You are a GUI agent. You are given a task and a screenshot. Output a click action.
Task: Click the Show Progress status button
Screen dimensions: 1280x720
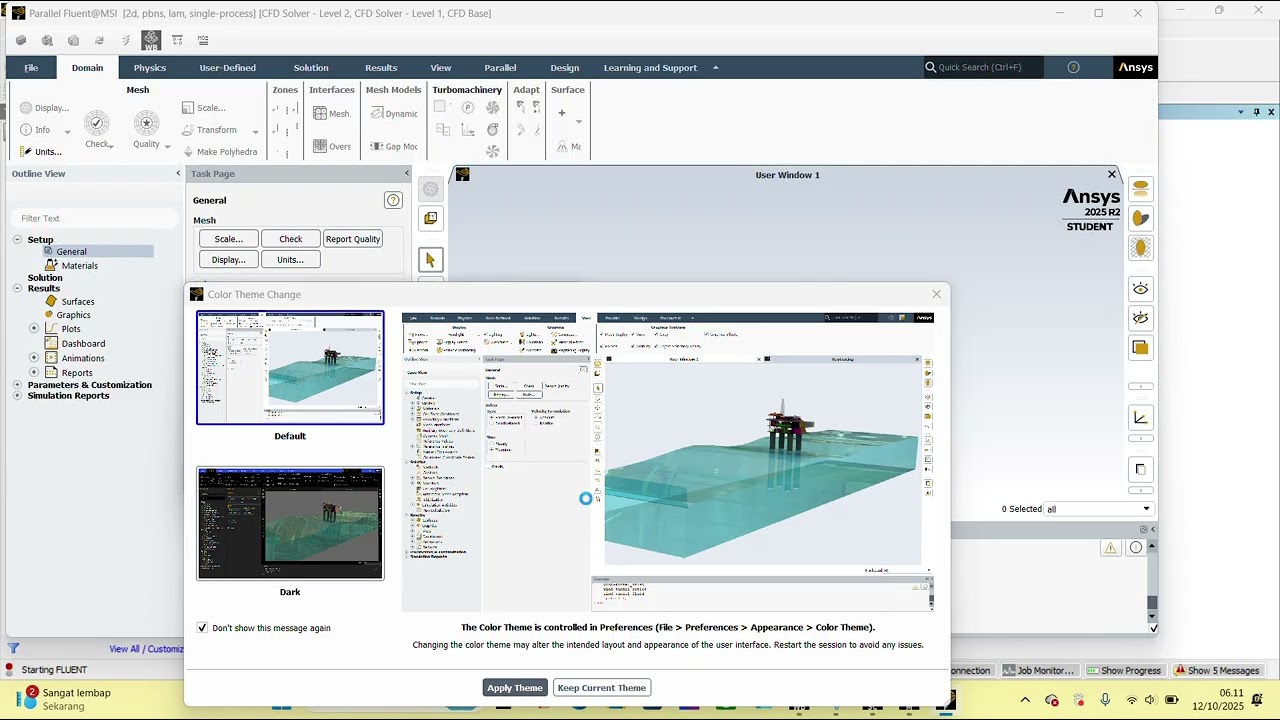click(x=1125, y=670)
